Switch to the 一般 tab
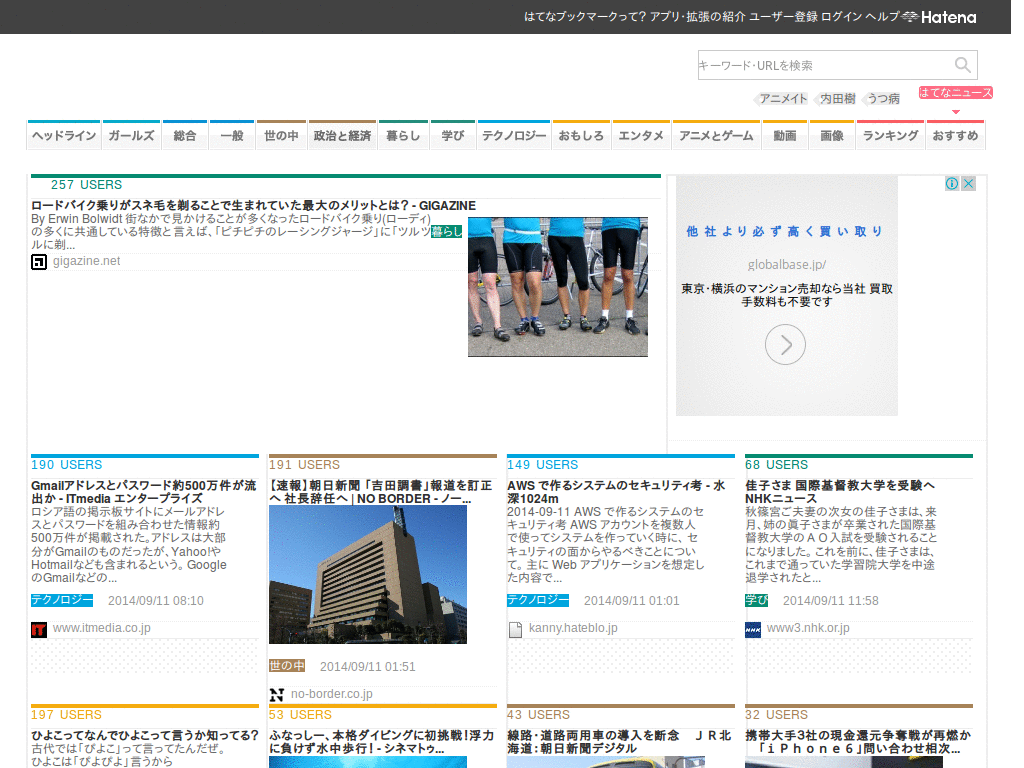 (232, 135)
